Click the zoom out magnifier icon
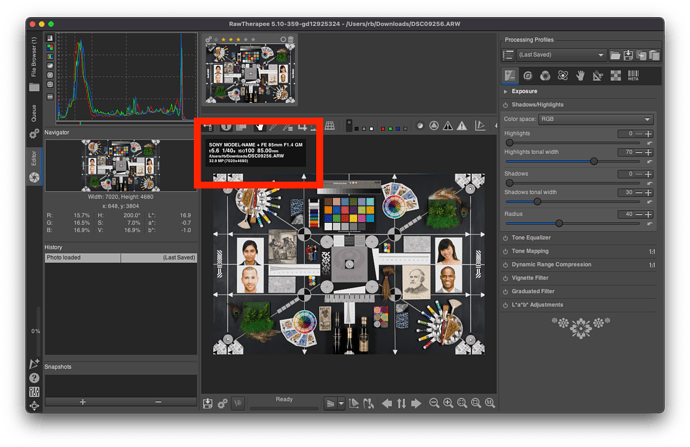Image resolution: width=690 pixels, height=447 pixels. click(434, 403)
